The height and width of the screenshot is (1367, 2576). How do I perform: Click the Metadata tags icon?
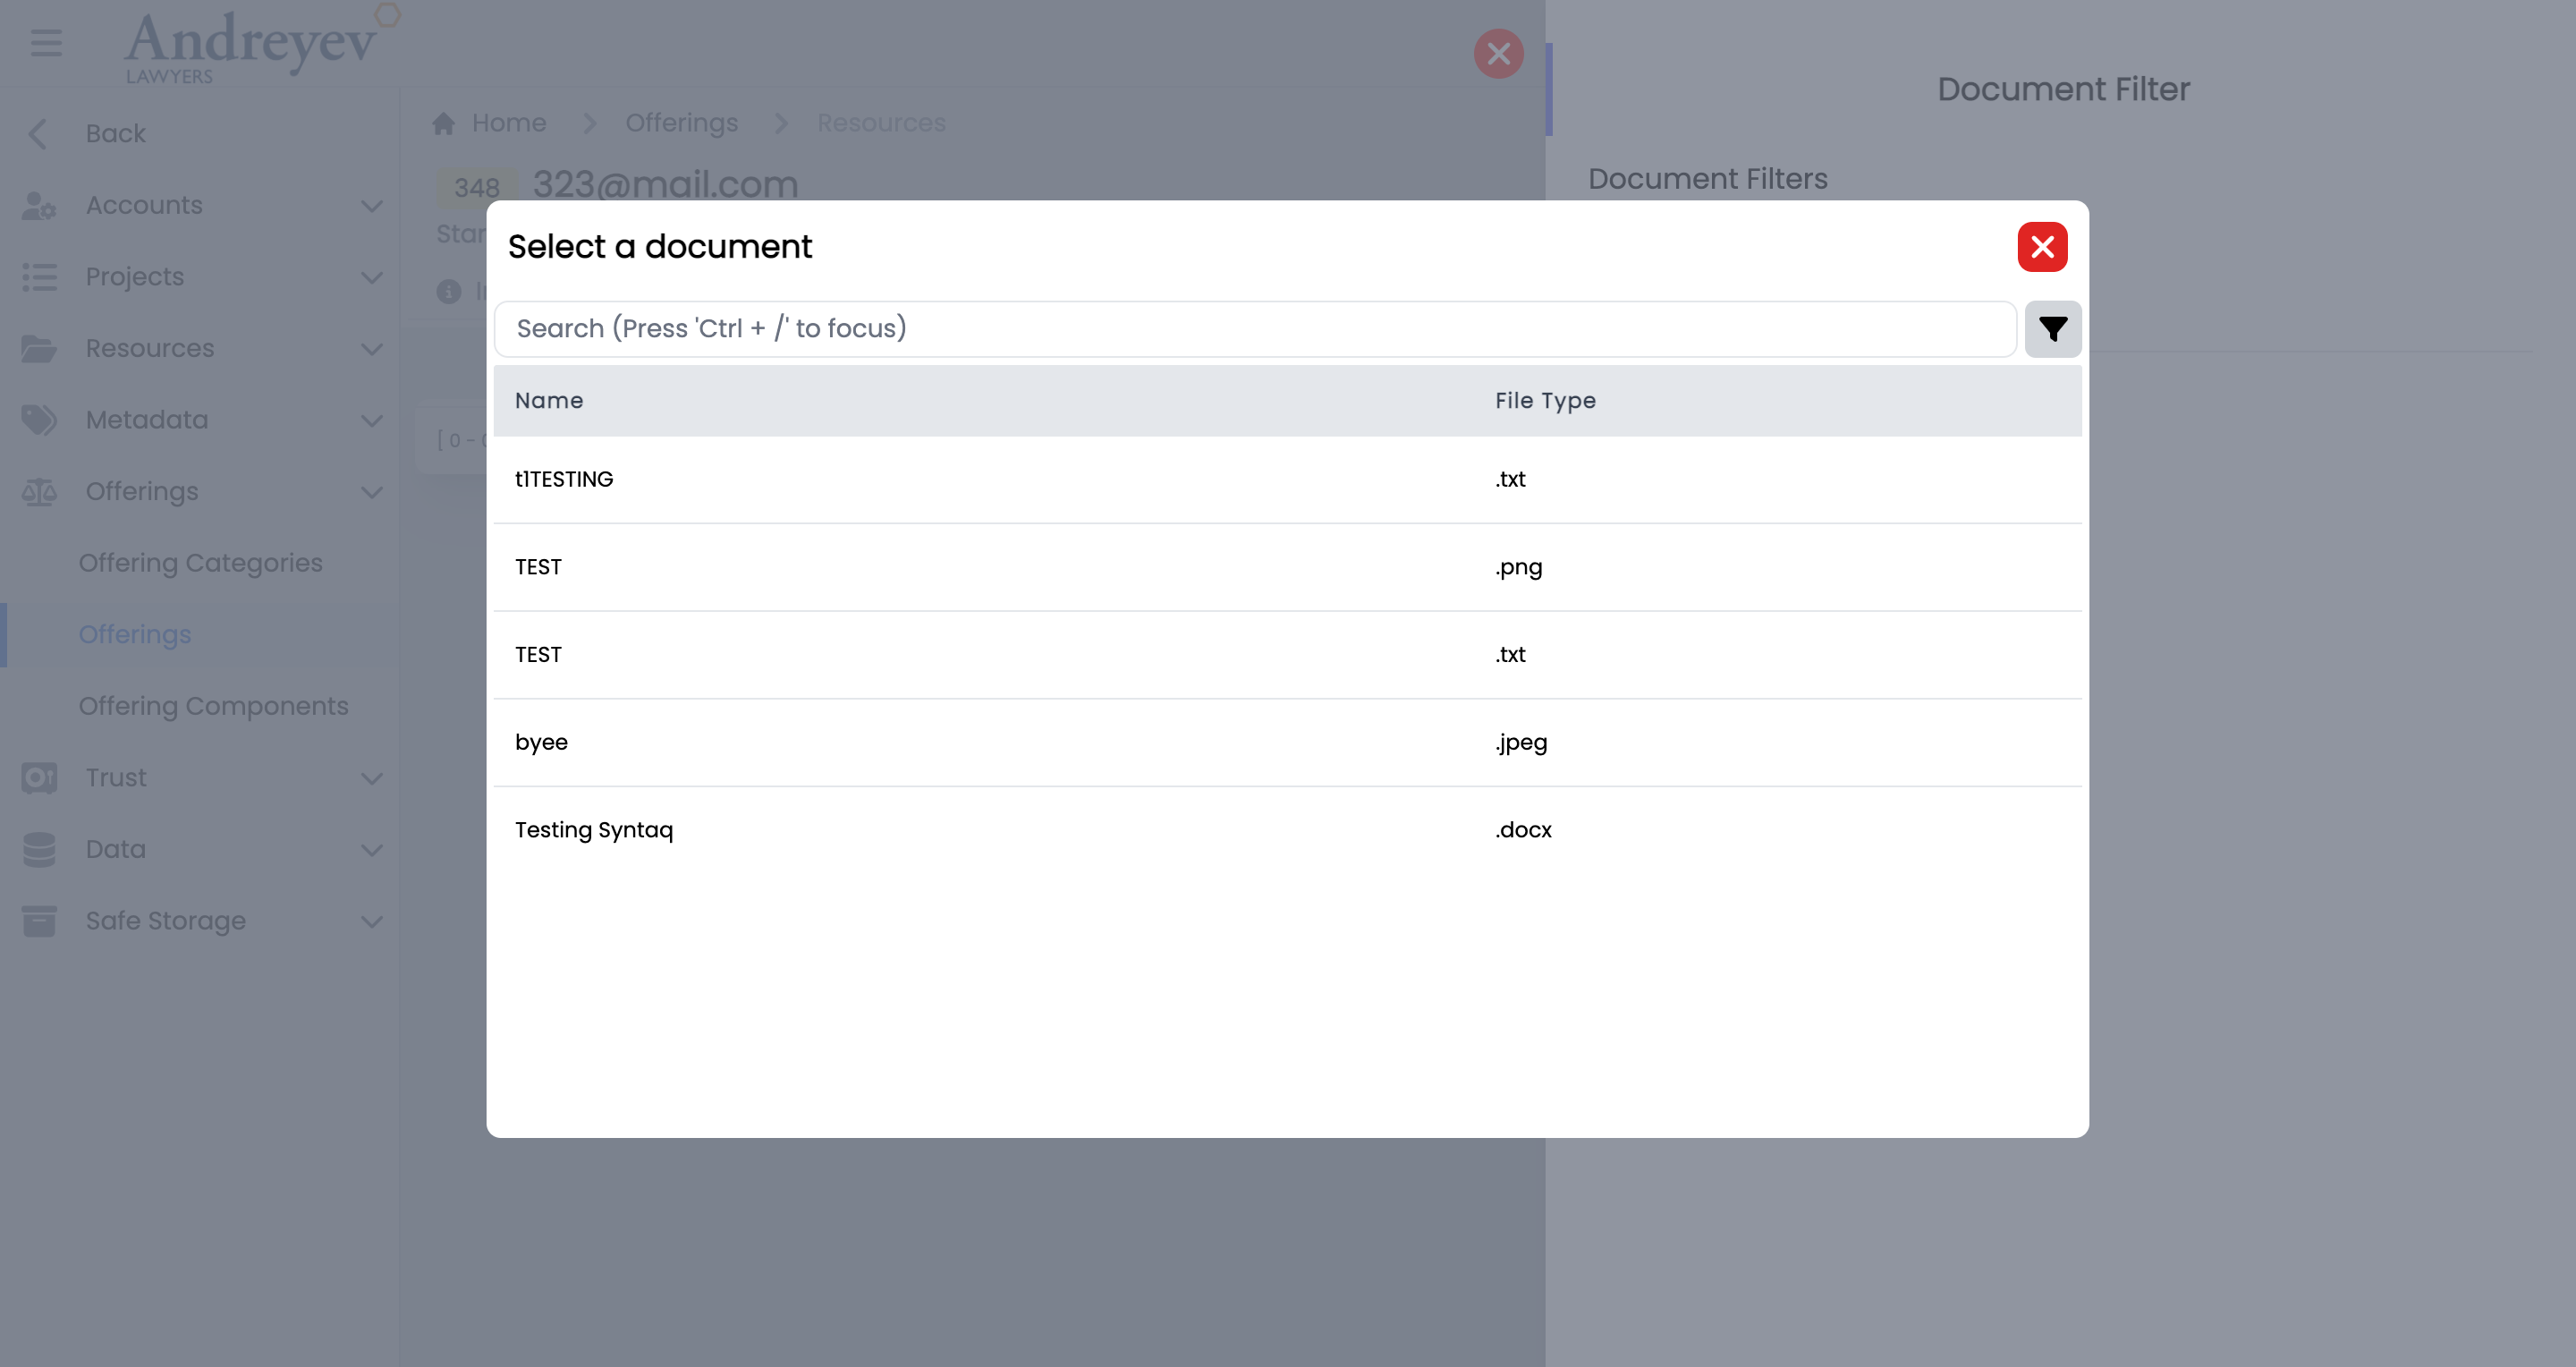click(x=39, y=420)
